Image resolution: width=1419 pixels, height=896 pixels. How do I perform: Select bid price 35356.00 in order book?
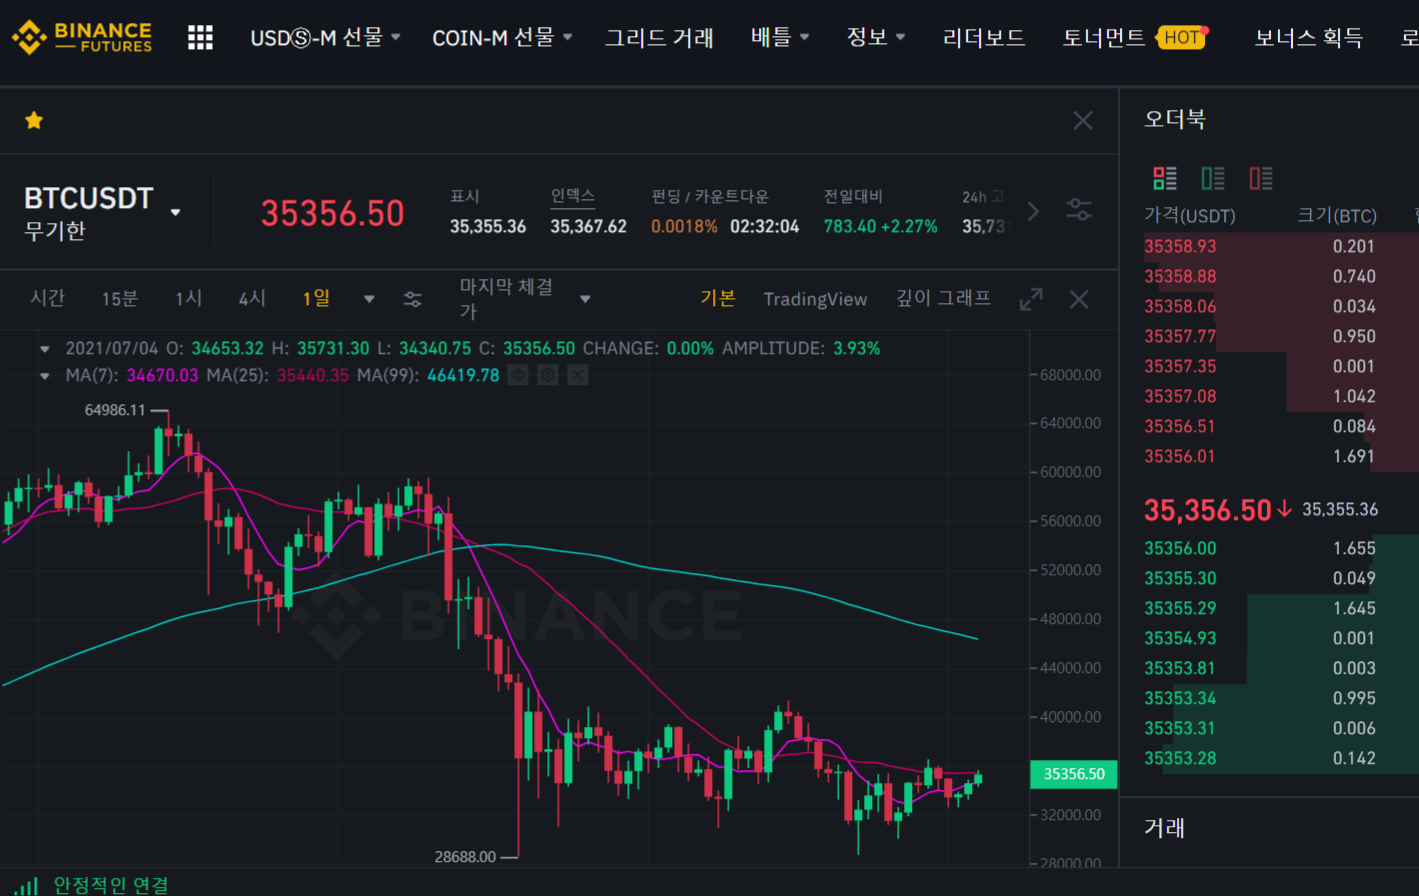click(x=1180, y=548)
